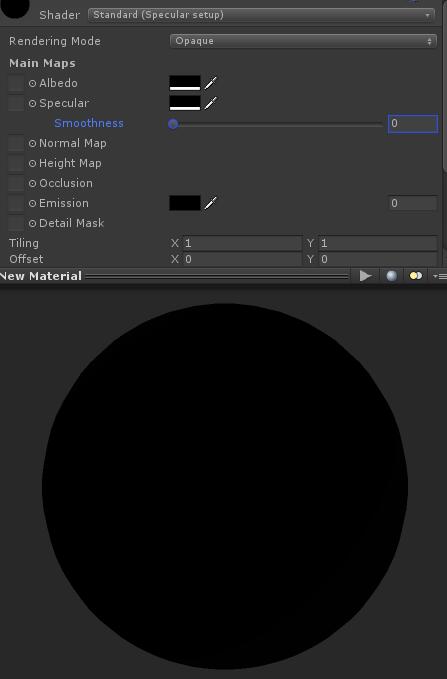
Task: Click the Height Map texture slot
Action: (x=16, y=163)
